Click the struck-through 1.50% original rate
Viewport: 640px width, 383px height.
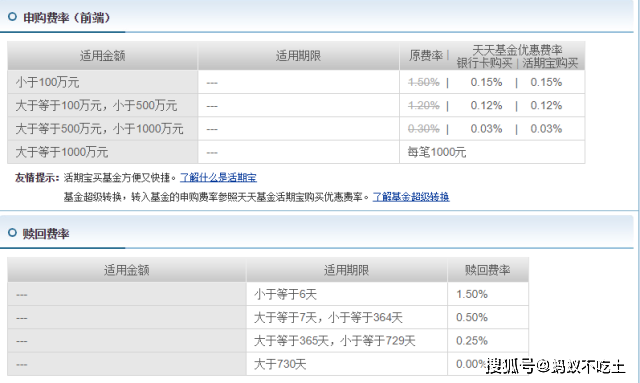pyautogui.click(x=424, y=82)
